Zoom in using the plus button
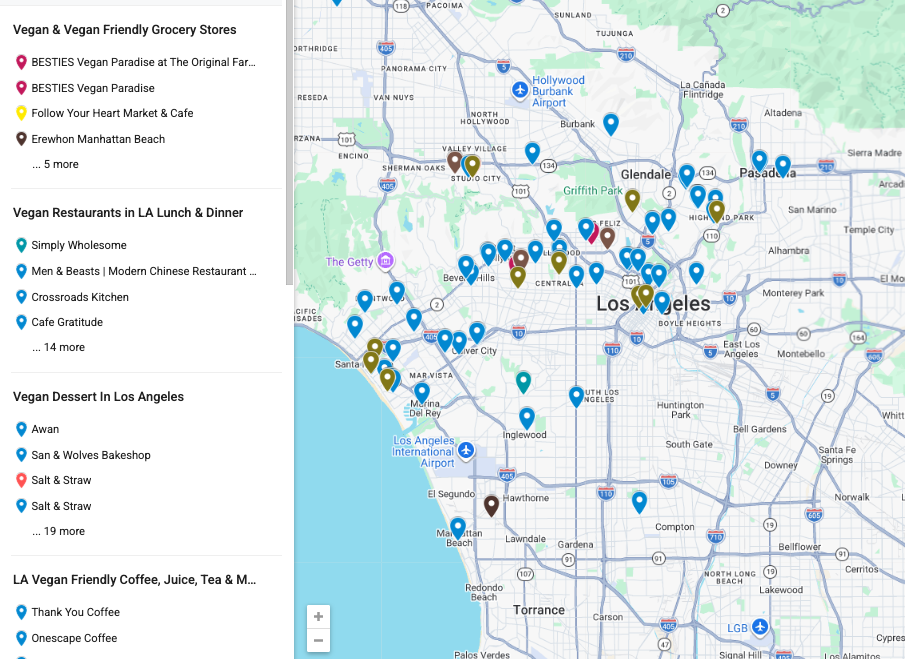Screen dimensions: 905x659 pyautogui.click(x=318, y=617)
